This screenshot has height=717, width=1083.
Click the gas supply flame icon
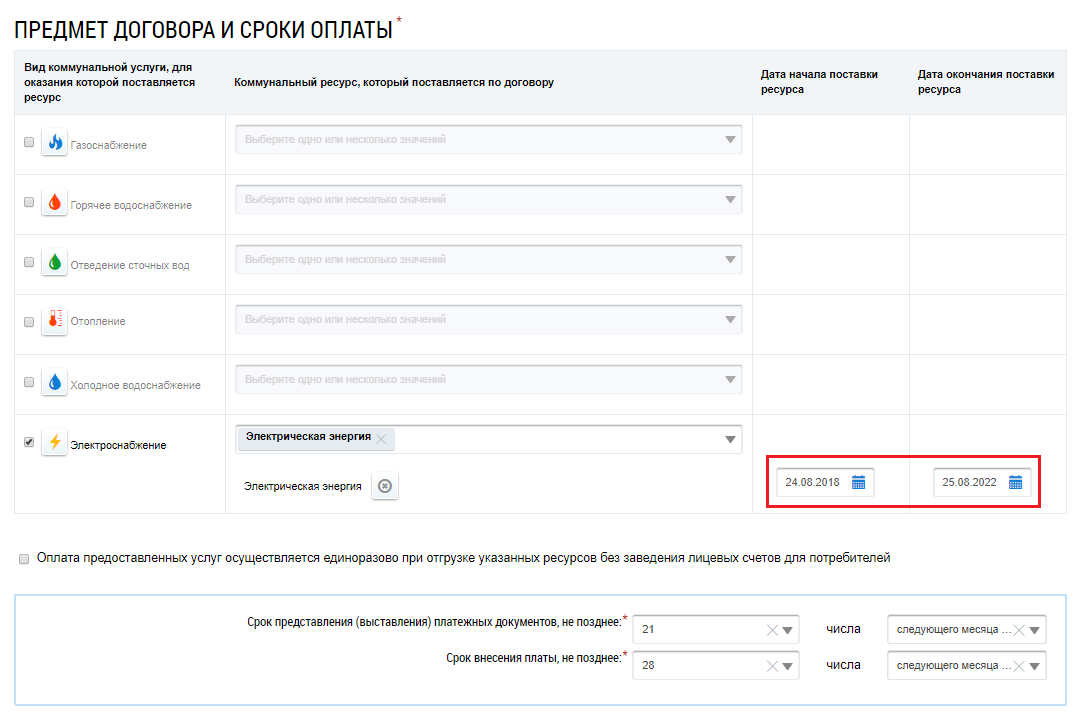pyautogui.click(x=54, y=144)
